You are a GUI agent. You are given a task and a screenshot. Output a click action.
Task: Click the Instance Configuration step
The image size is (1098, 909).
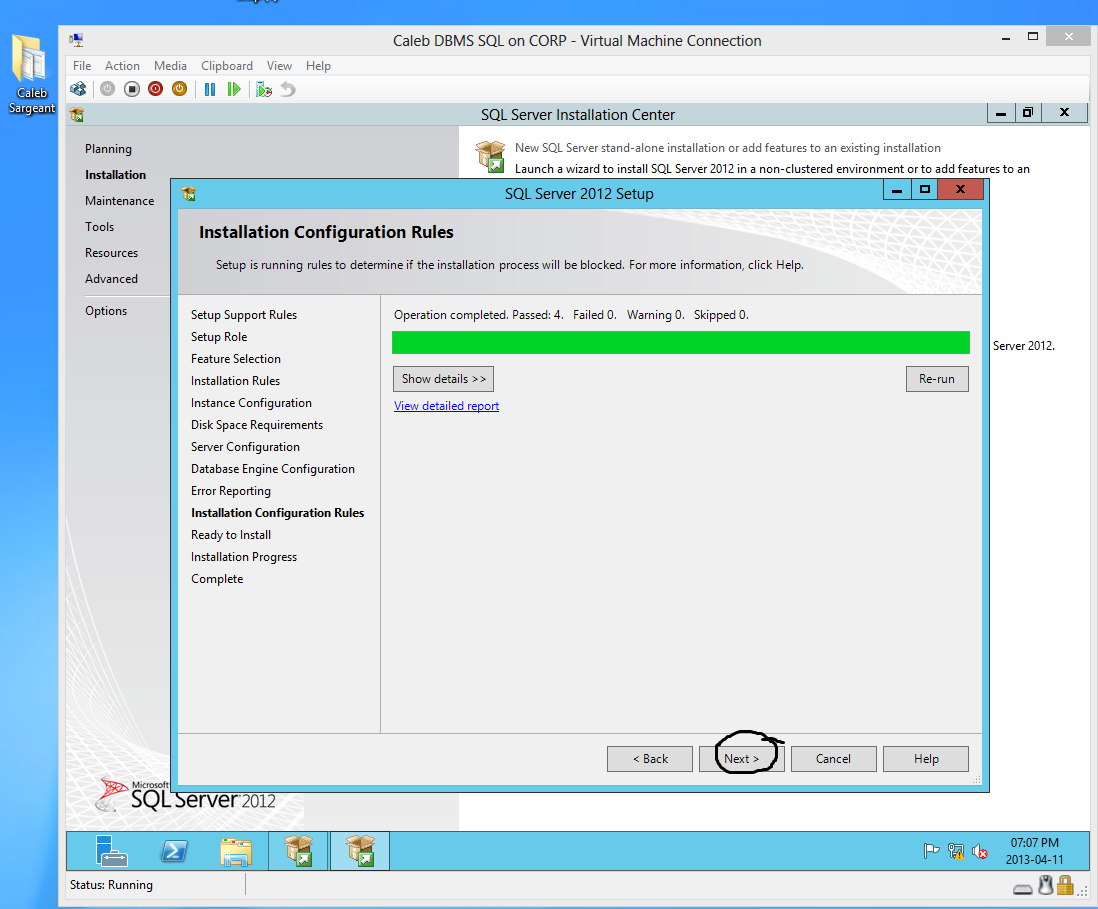tap(251, 403)
